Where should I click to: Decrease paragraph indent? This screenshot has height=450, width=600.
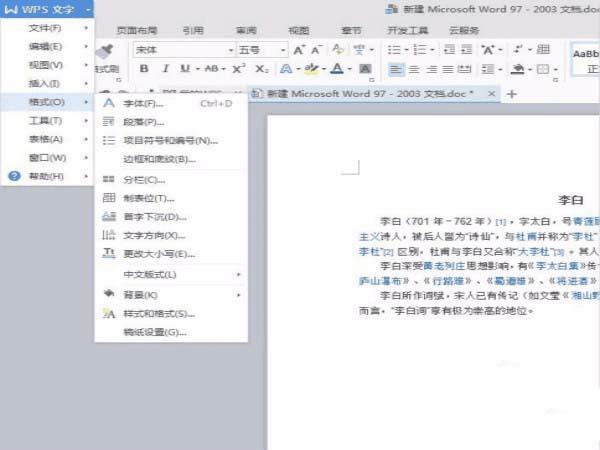point(449,49)
